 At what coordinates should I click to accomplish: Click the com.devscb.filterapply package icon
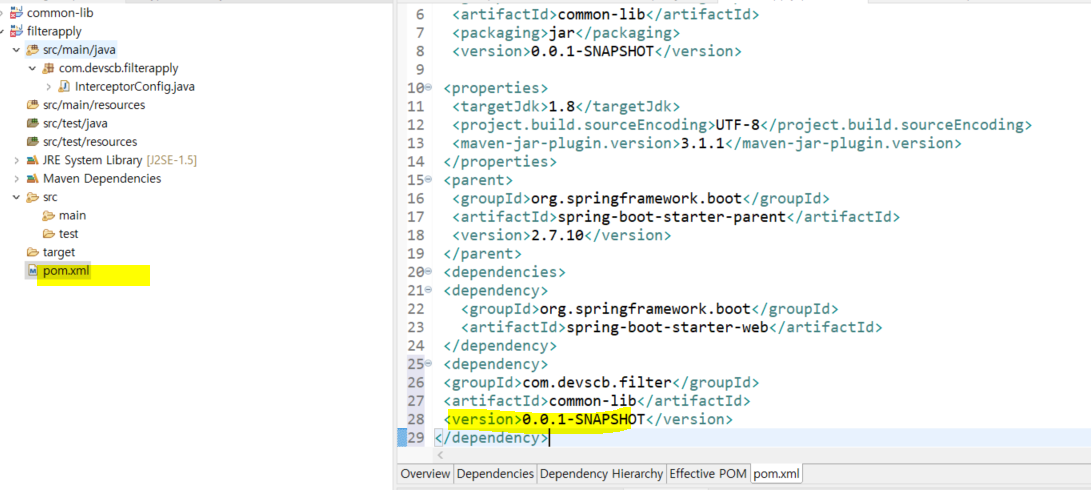pos(48,68)
